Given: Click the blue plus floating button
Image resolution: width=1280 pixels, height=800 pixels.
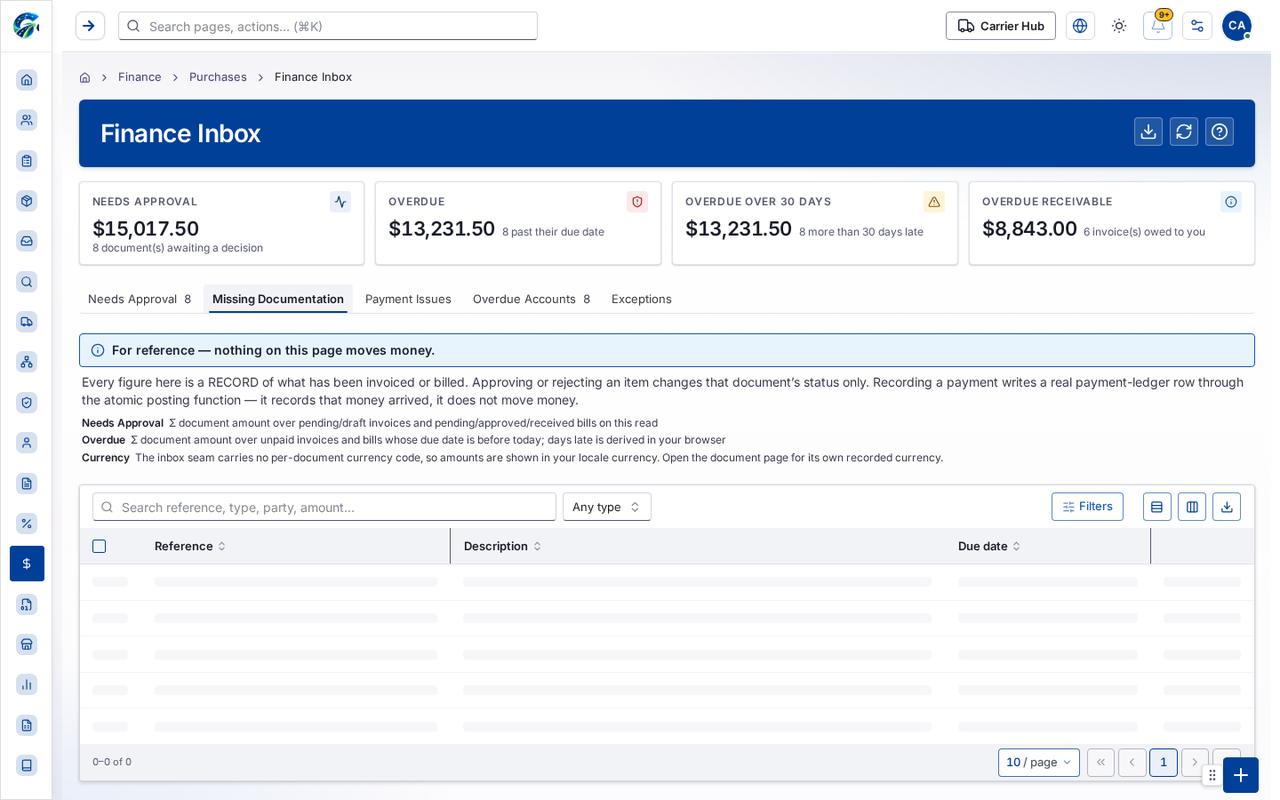Looking at the screenshot, I should click(1241, 775).
